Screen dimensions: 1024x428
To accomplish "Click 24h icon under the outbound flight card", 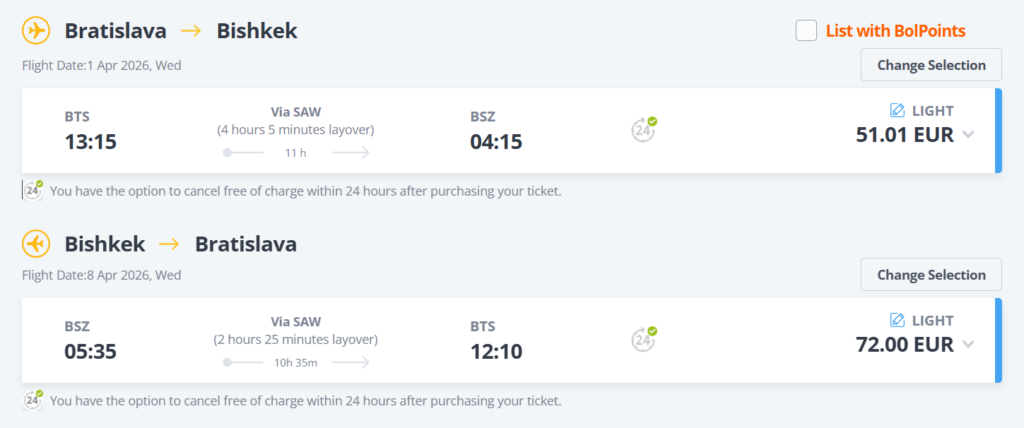I will (33, 190).
